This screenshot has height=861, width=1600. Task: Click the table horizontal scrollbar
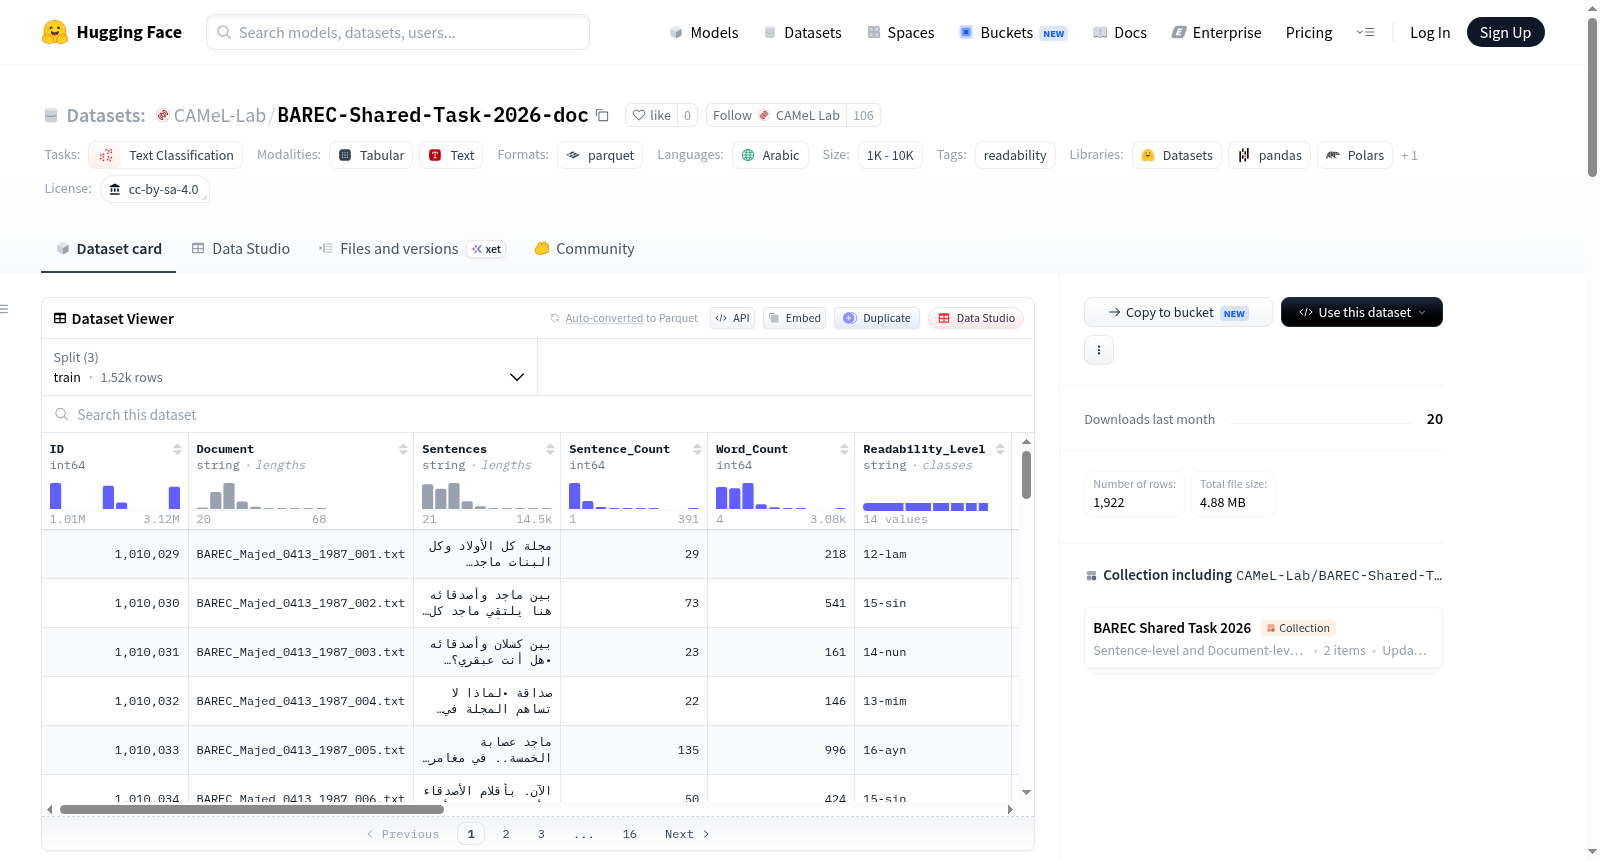point(252,809)
